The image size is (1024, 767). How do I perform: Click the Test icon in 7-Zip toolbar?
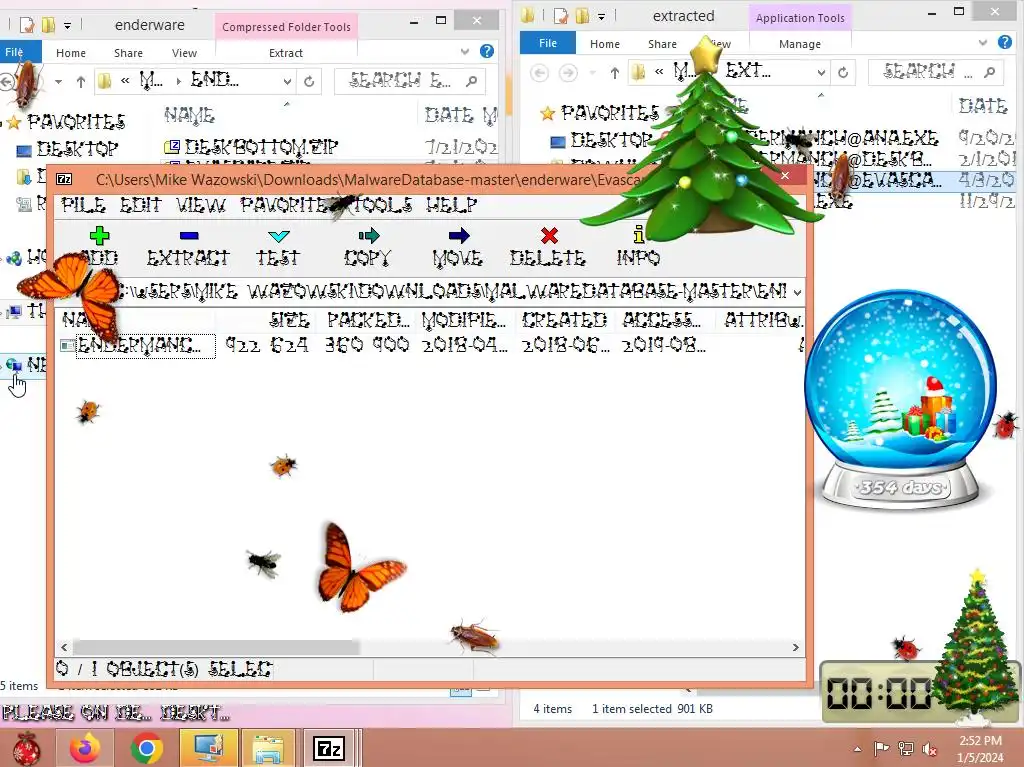278,235
